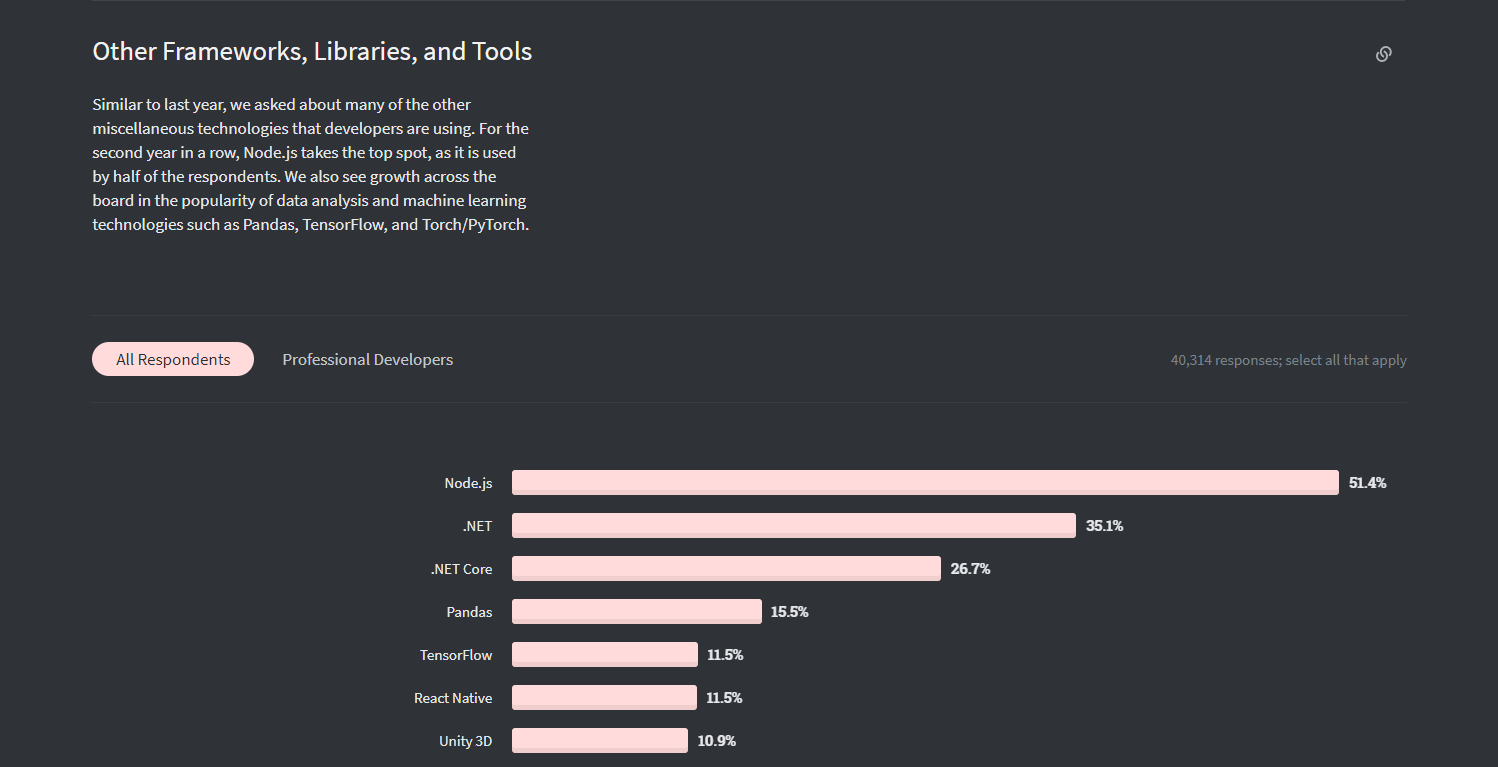The image size is (1498, 767).
Task: Click the .NET bar in the chart
Action: coord(794,525)
